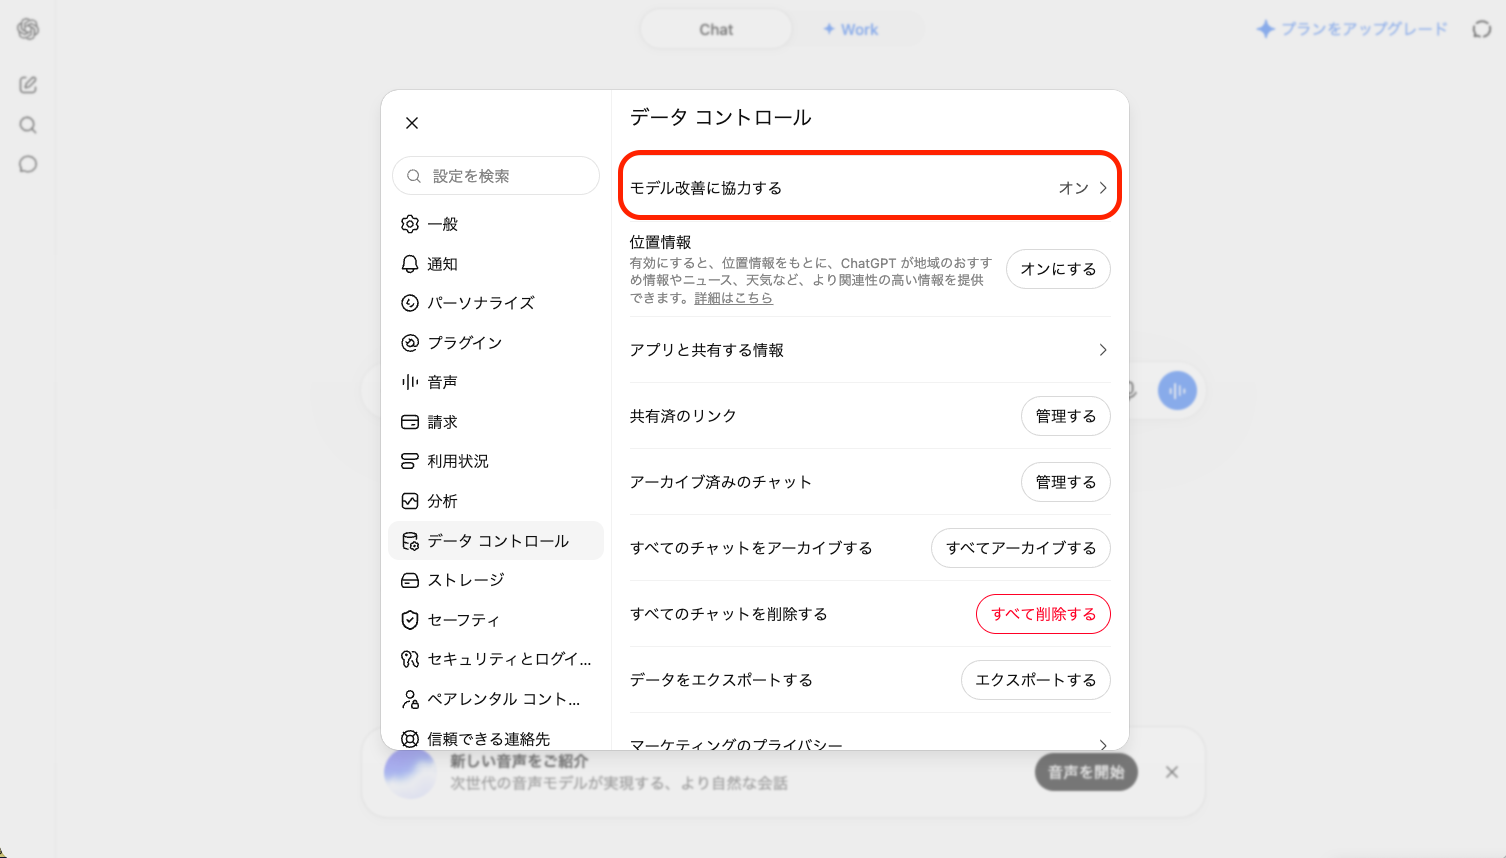Open 信頼できる連絡先 icon section
Screen dimensions: 1506x858
pos(410,739)
